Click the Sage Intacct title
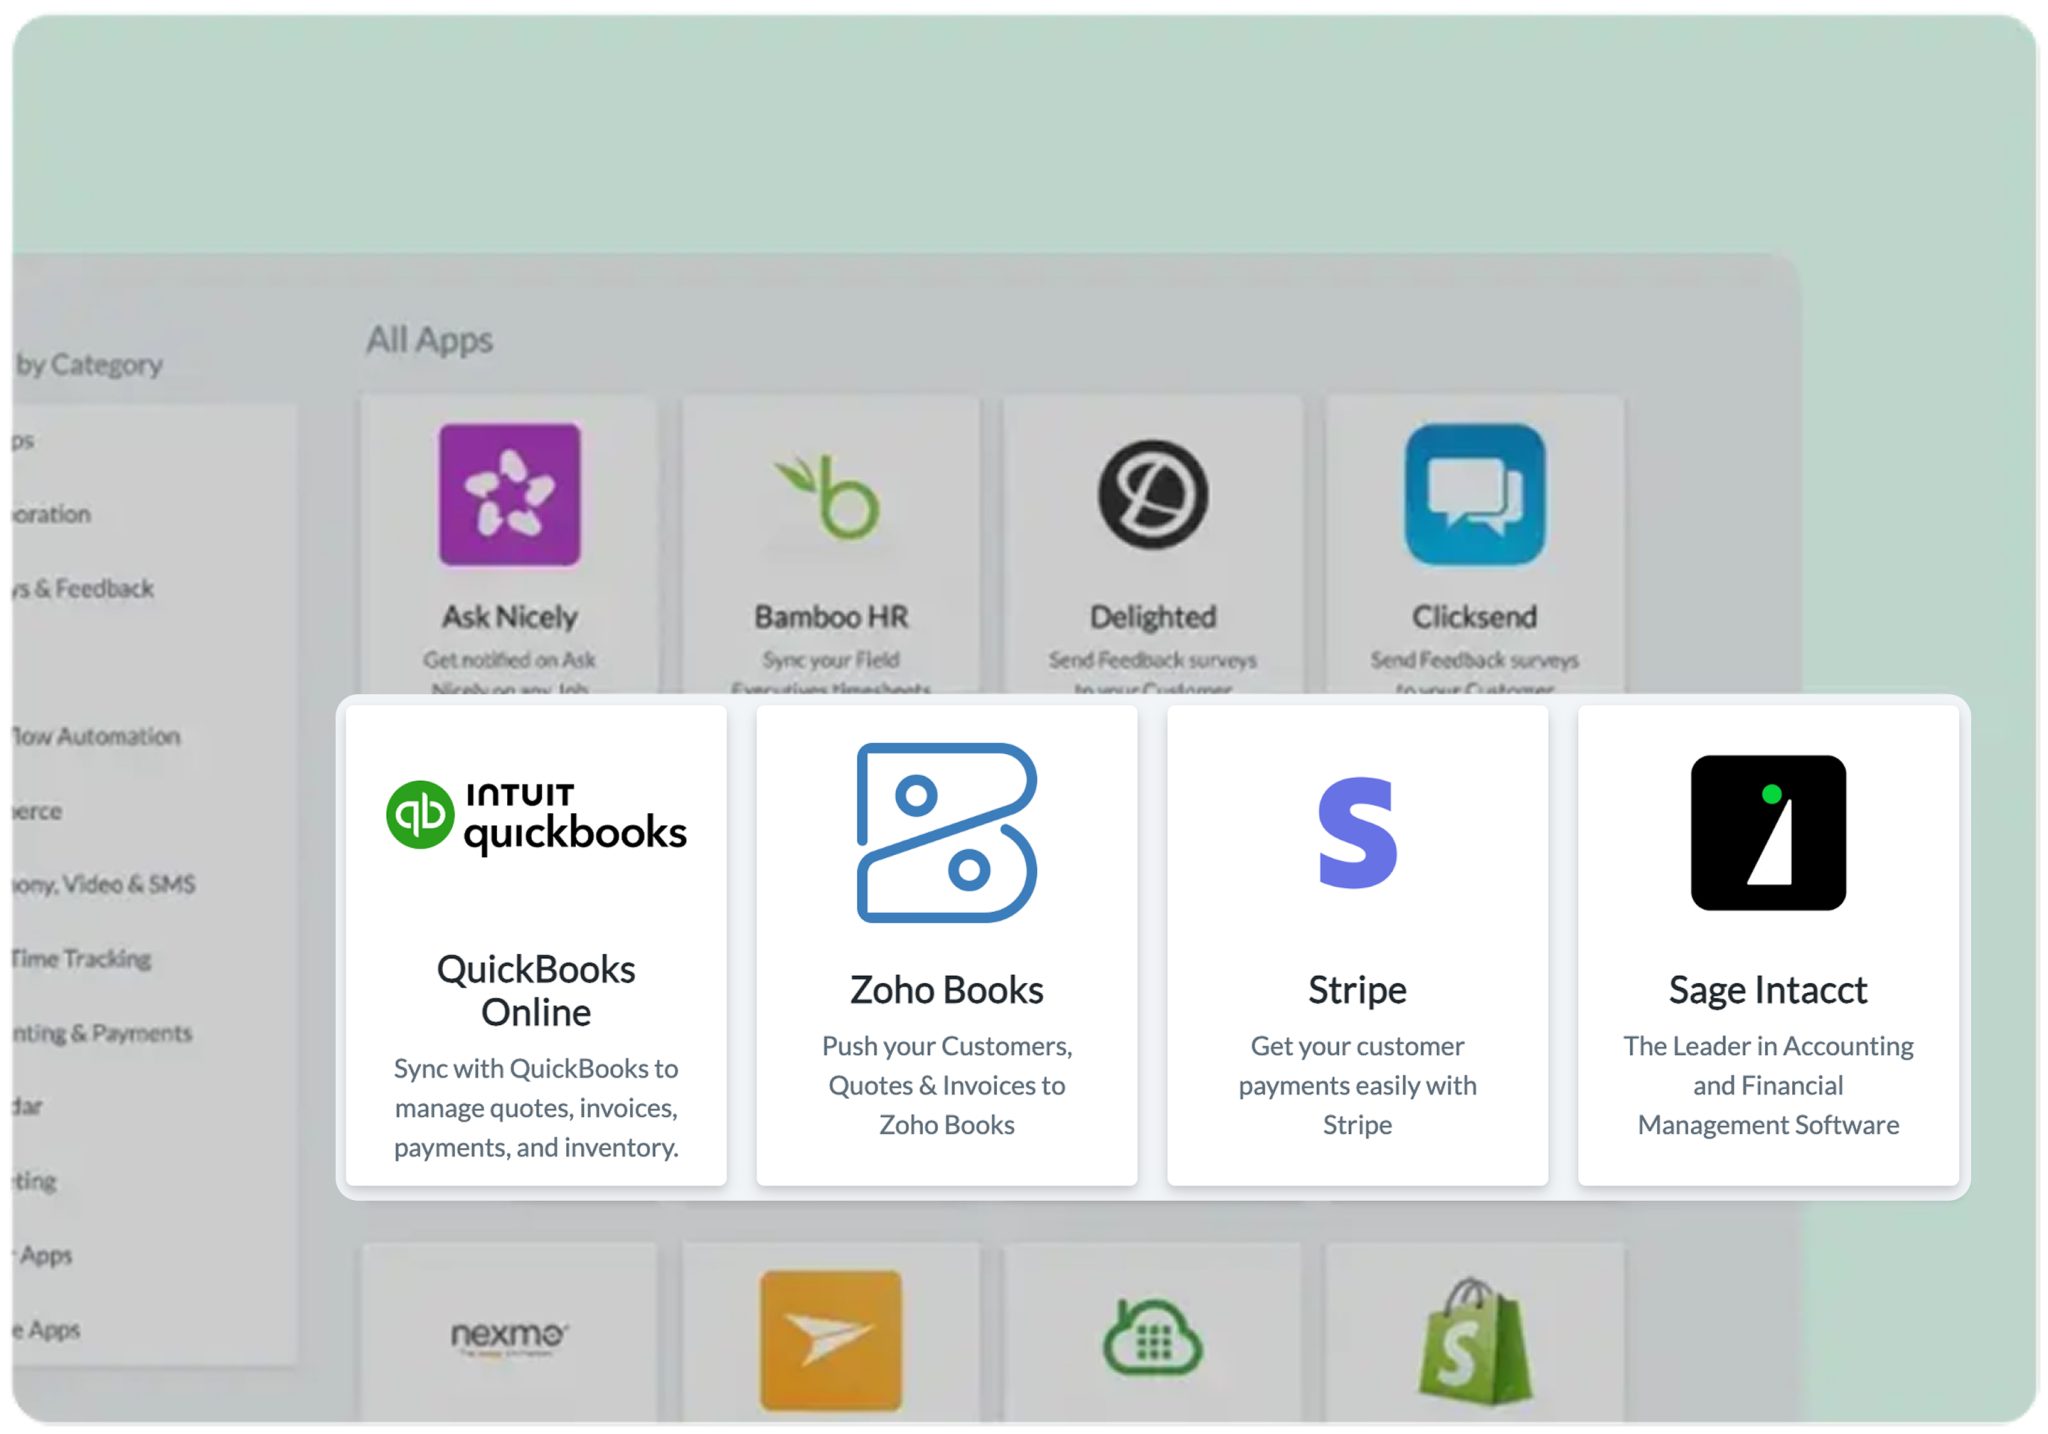 pyautogui.click(x=1767, y=990)
